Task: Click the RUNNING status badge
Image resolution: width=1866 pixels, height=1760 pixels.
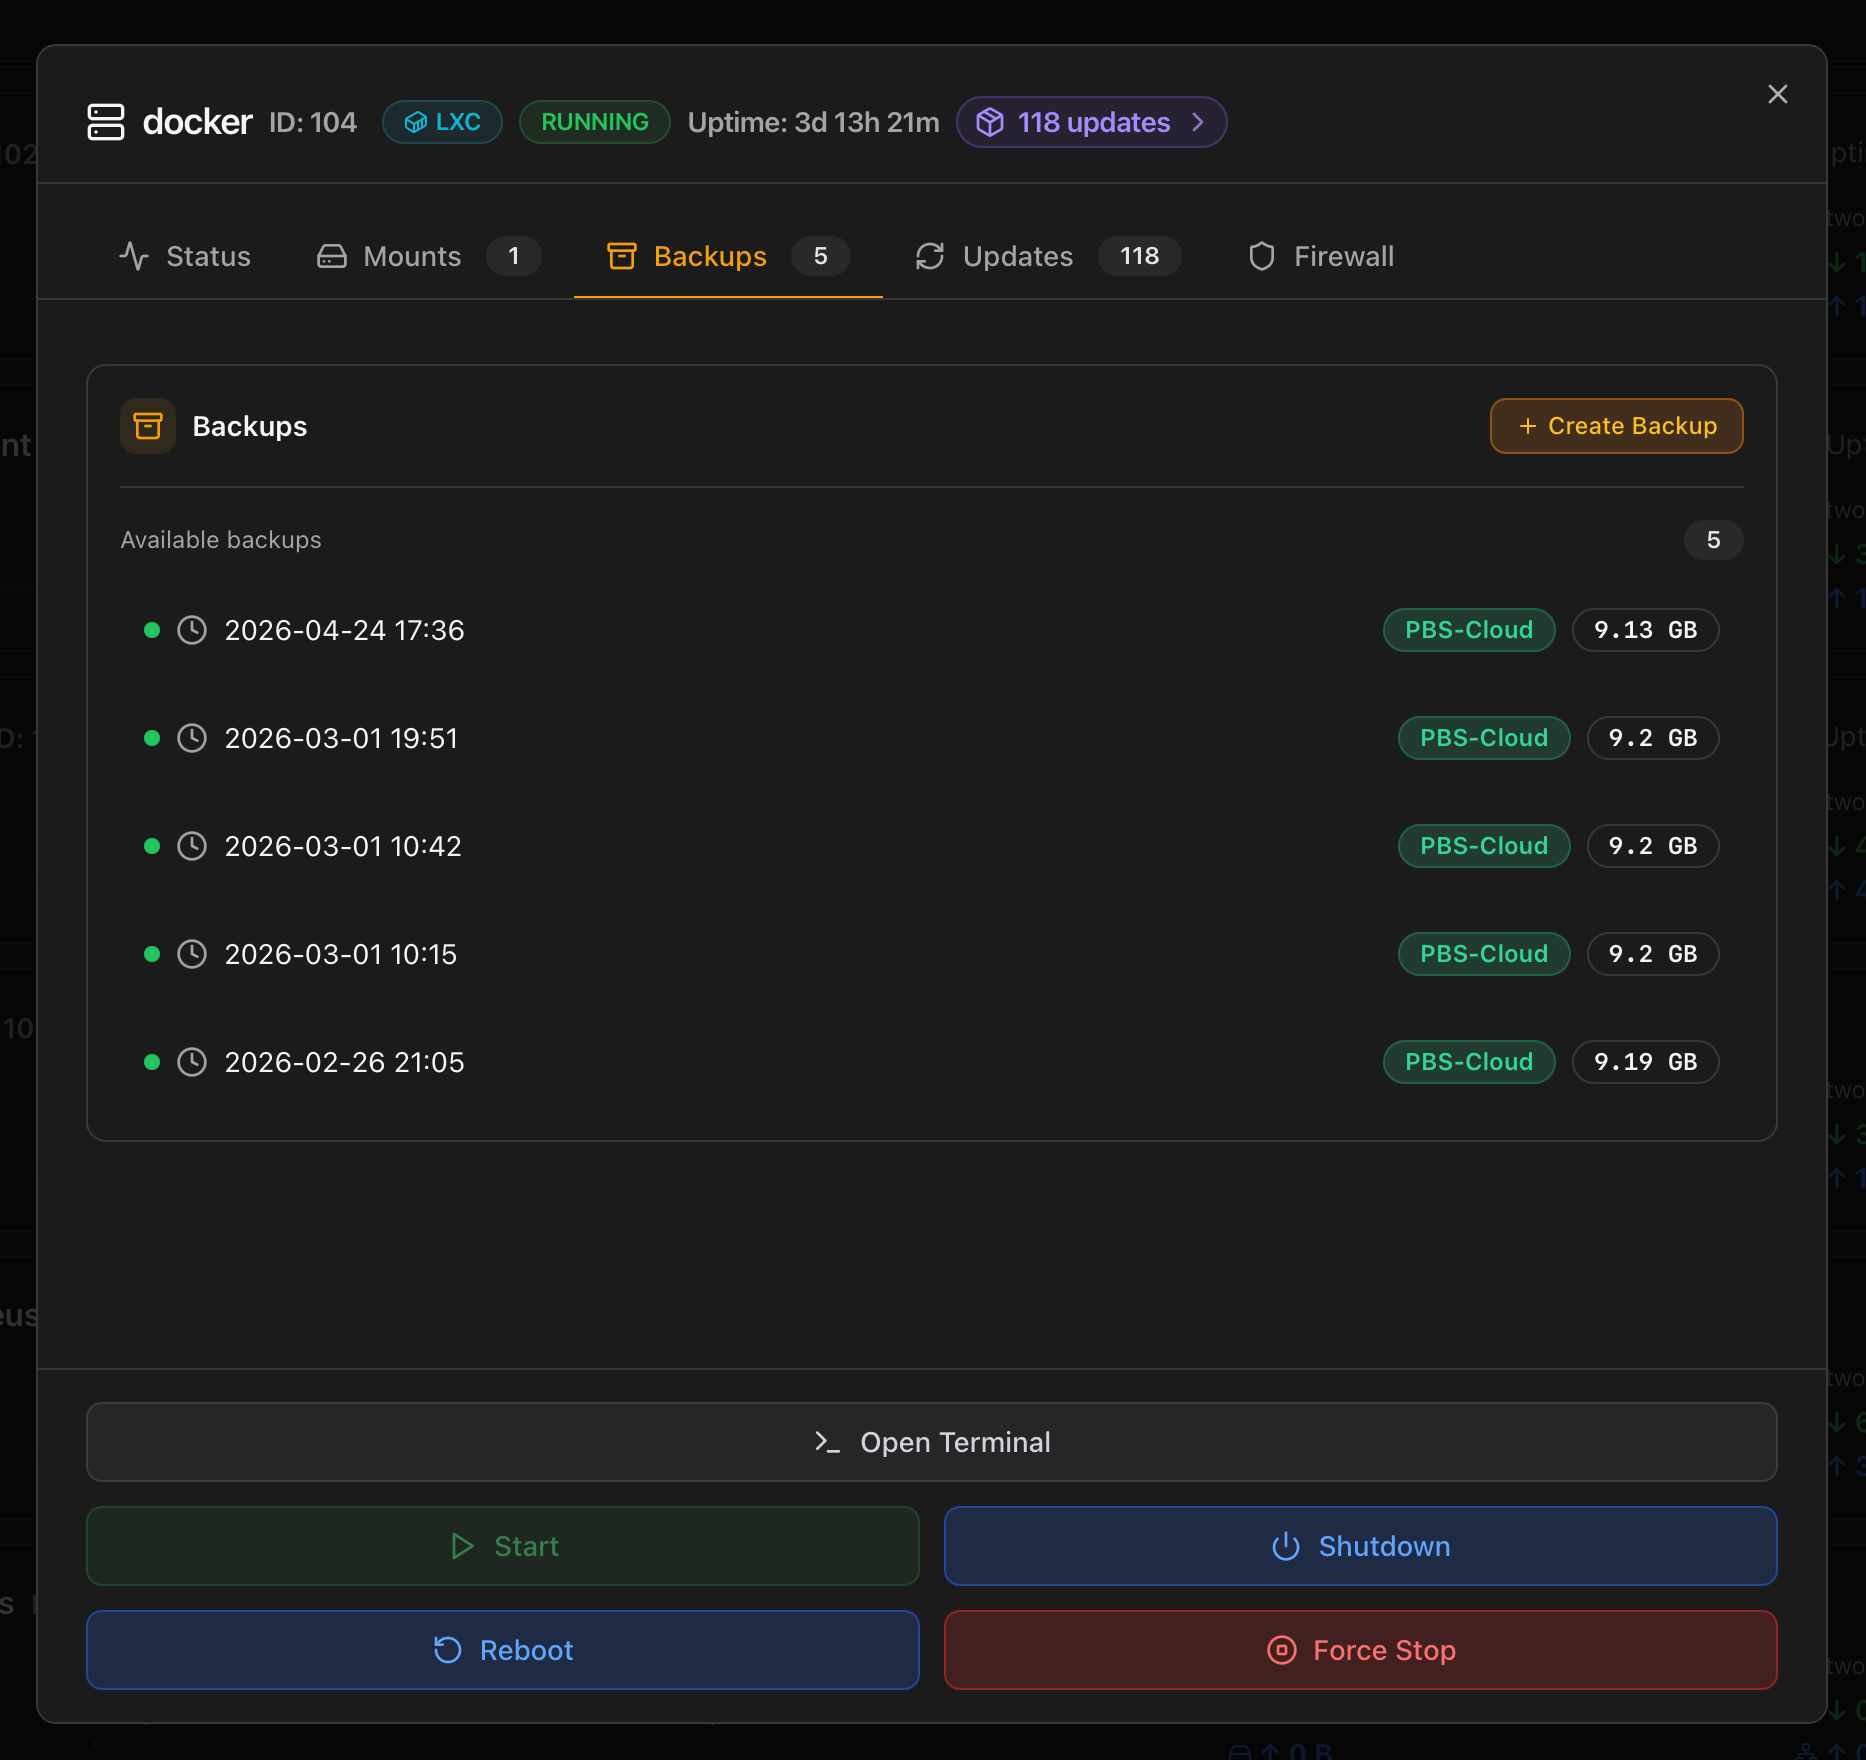Action: pos(595,122)
